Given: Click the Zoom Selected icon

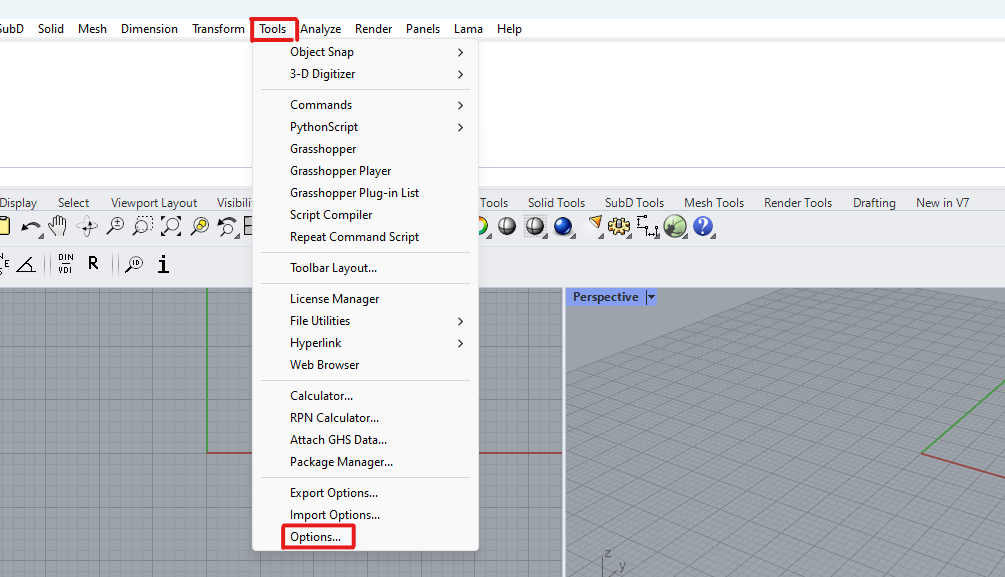Looking at the screenshot, I should click(200, 226).
